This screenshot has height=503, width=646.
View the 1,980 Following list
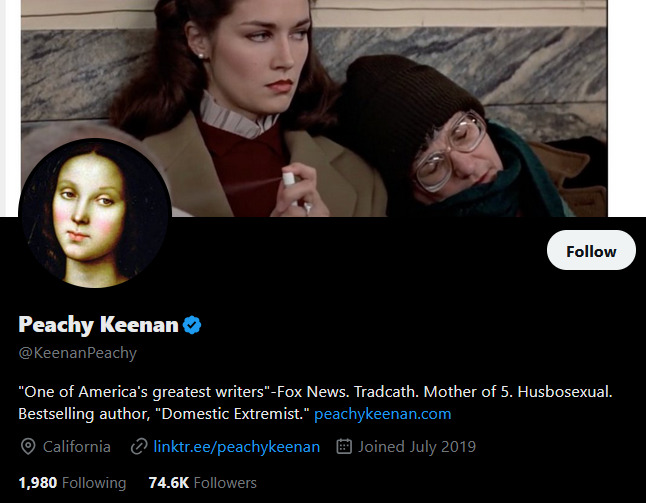(x=72, y=482)
